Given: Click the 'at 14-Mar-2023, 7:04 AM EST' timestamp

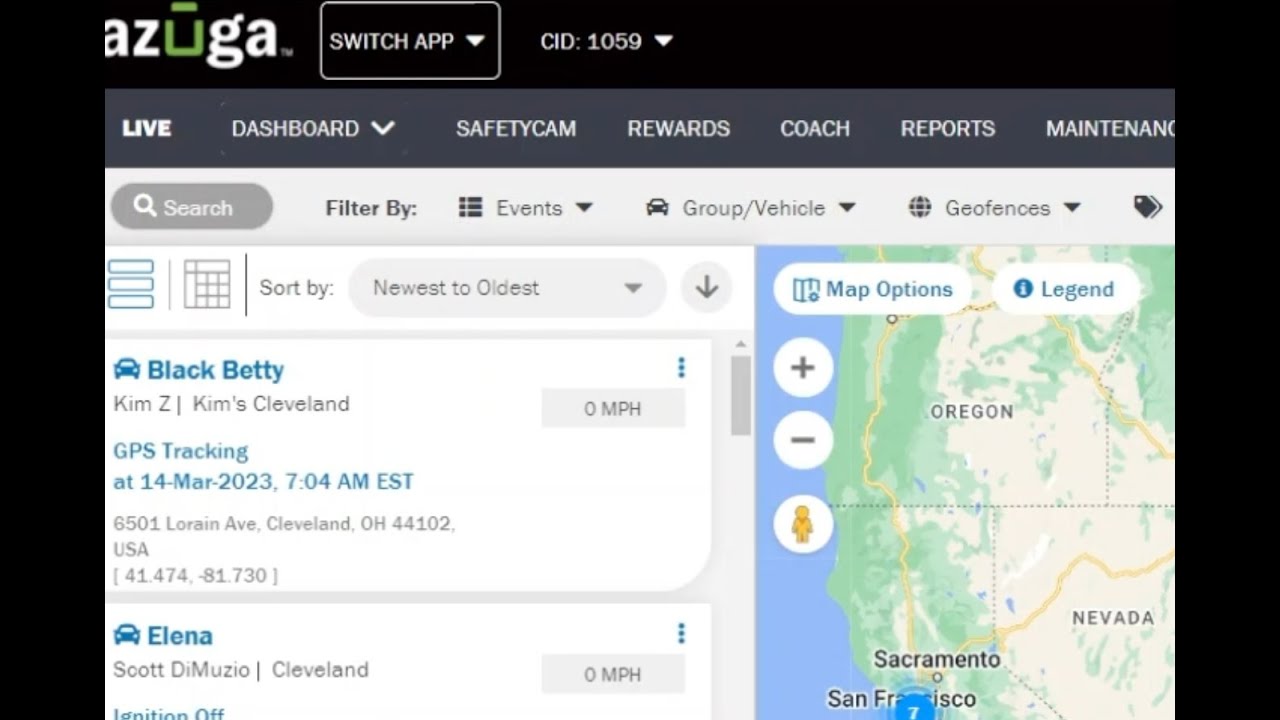Looking at the screenshot, I should click(x=263, y=481).
